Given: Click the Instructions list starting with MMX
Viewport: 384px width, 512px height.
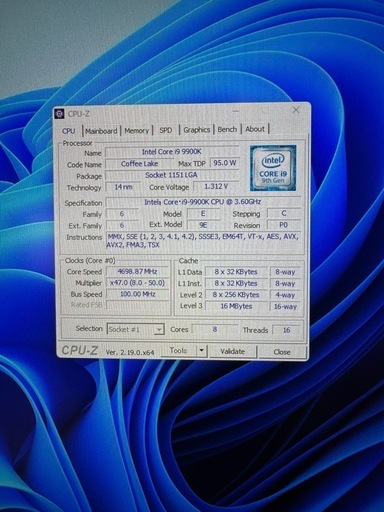Looking at the screenshot, I should tap(203, 241).
